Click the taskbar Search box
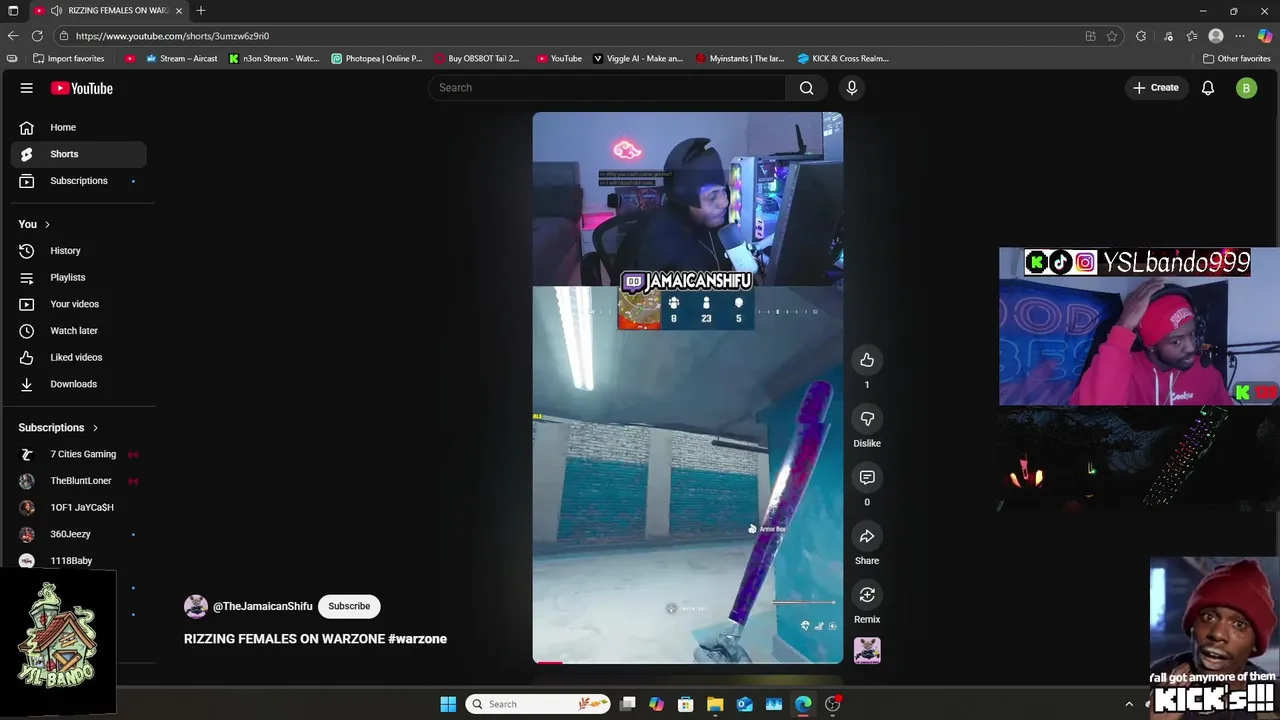 point(540,704)
